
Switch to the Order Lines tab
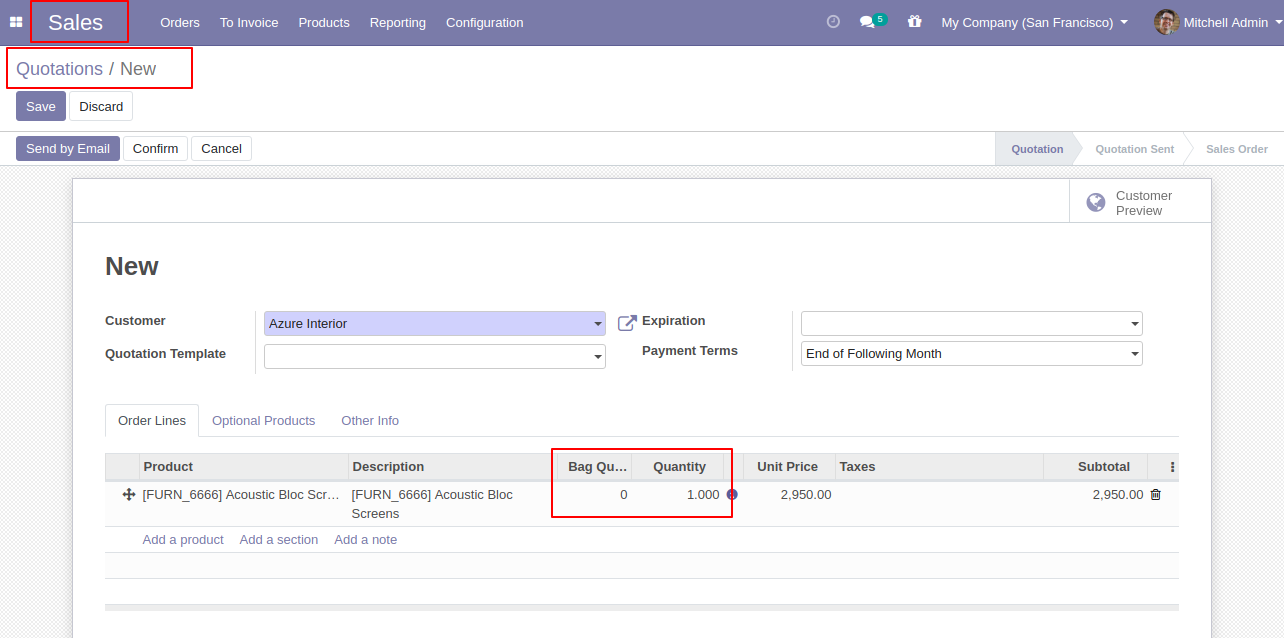coord(152,421)
